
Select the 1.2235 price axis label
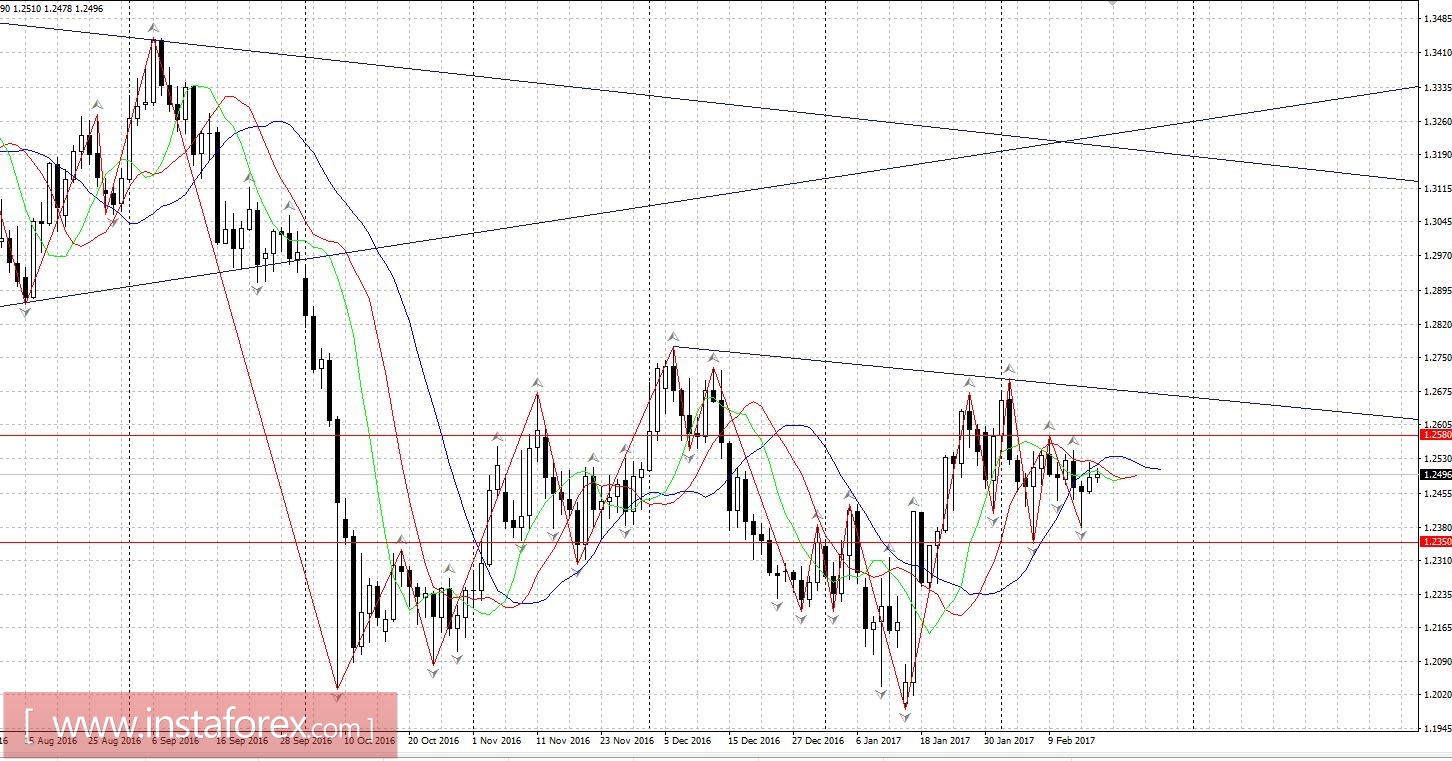coord(1436,595)
